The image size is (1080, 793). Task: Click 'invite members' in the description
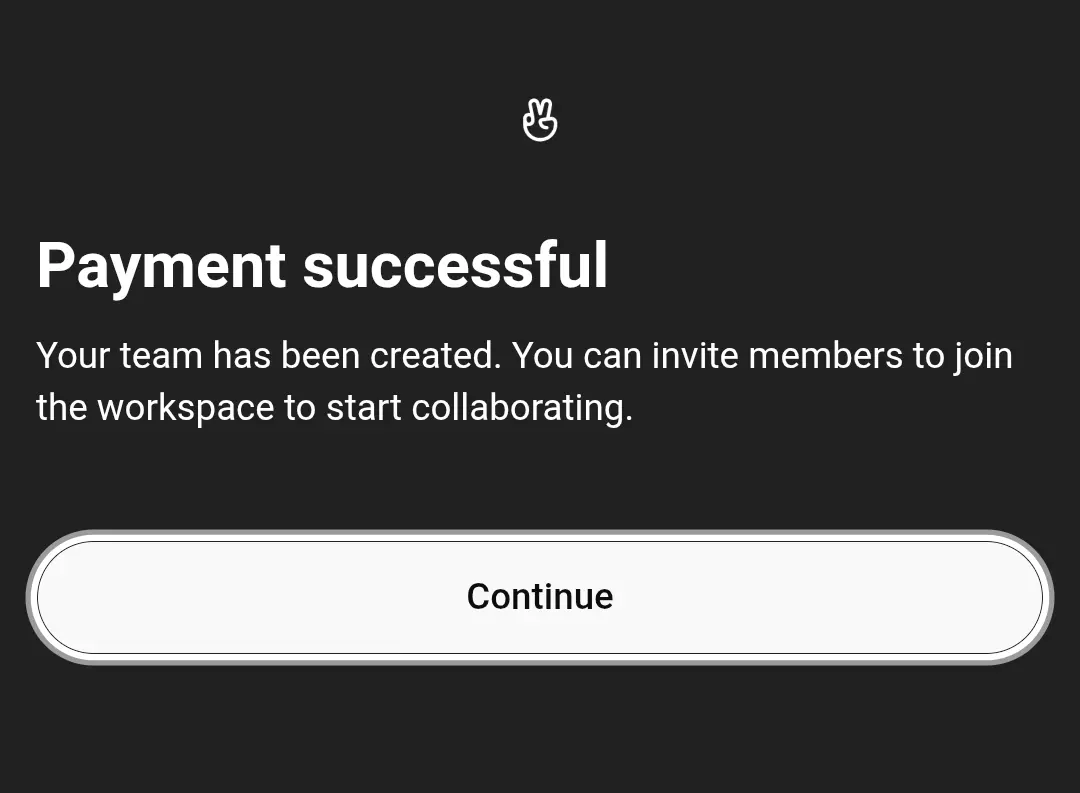pyautogui.click(x=777, y=356)
